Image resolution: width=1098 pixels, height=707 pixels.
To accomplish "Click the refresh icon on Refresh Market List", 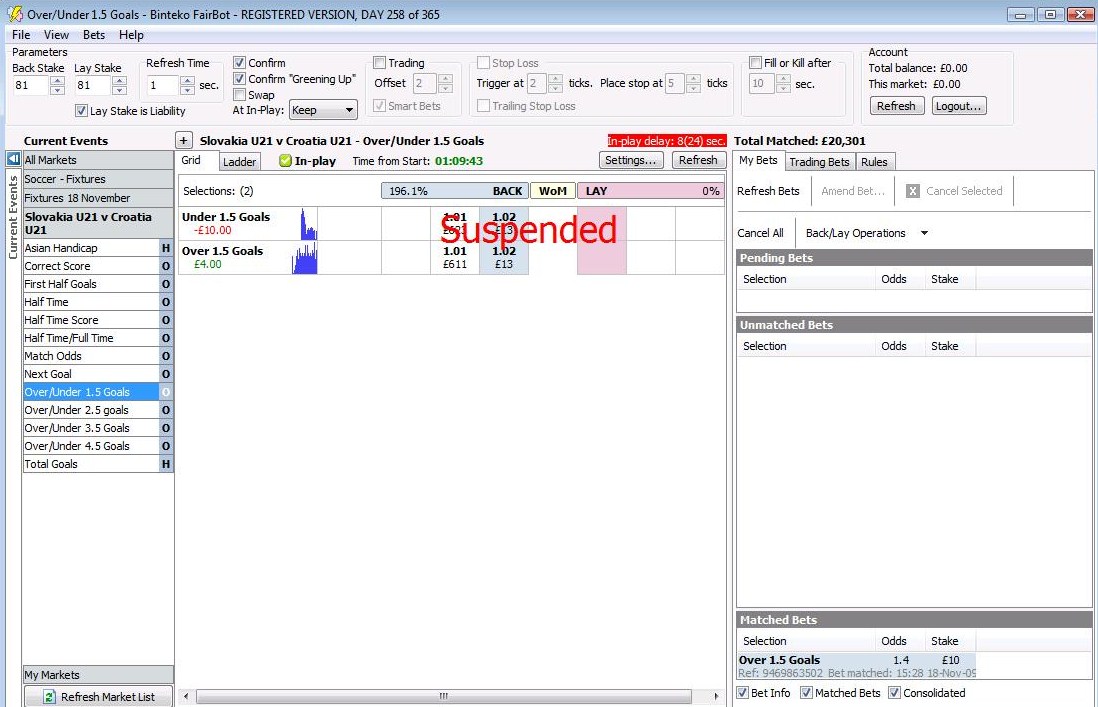I will point(49,697).
